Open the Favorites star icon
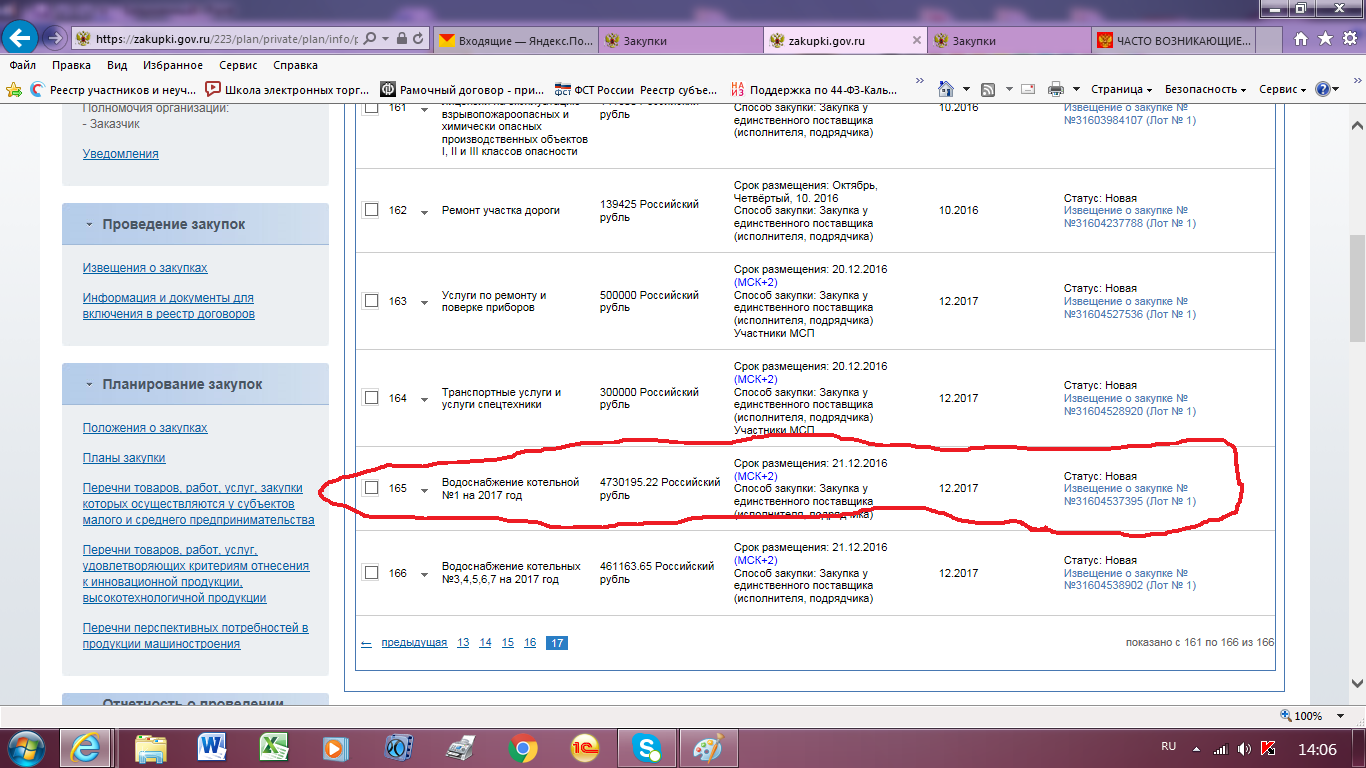Screen dimensions: 1366x768 pos(1325,39)
